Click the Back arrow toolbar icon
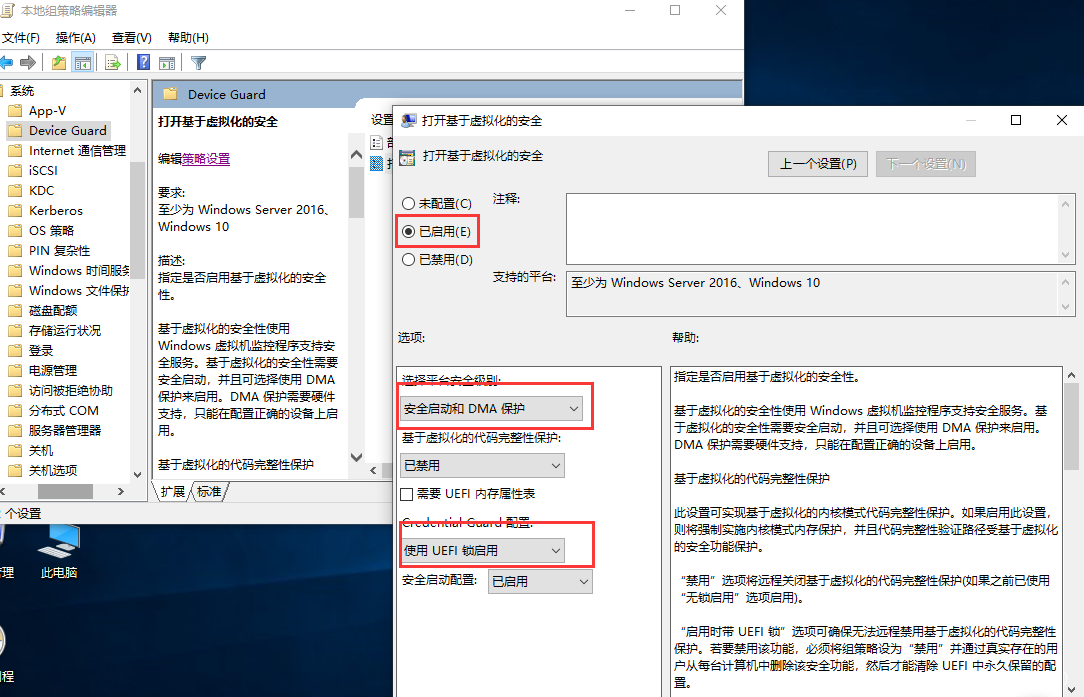Viewport: 1084px width, 697px height. click(6, 63)
